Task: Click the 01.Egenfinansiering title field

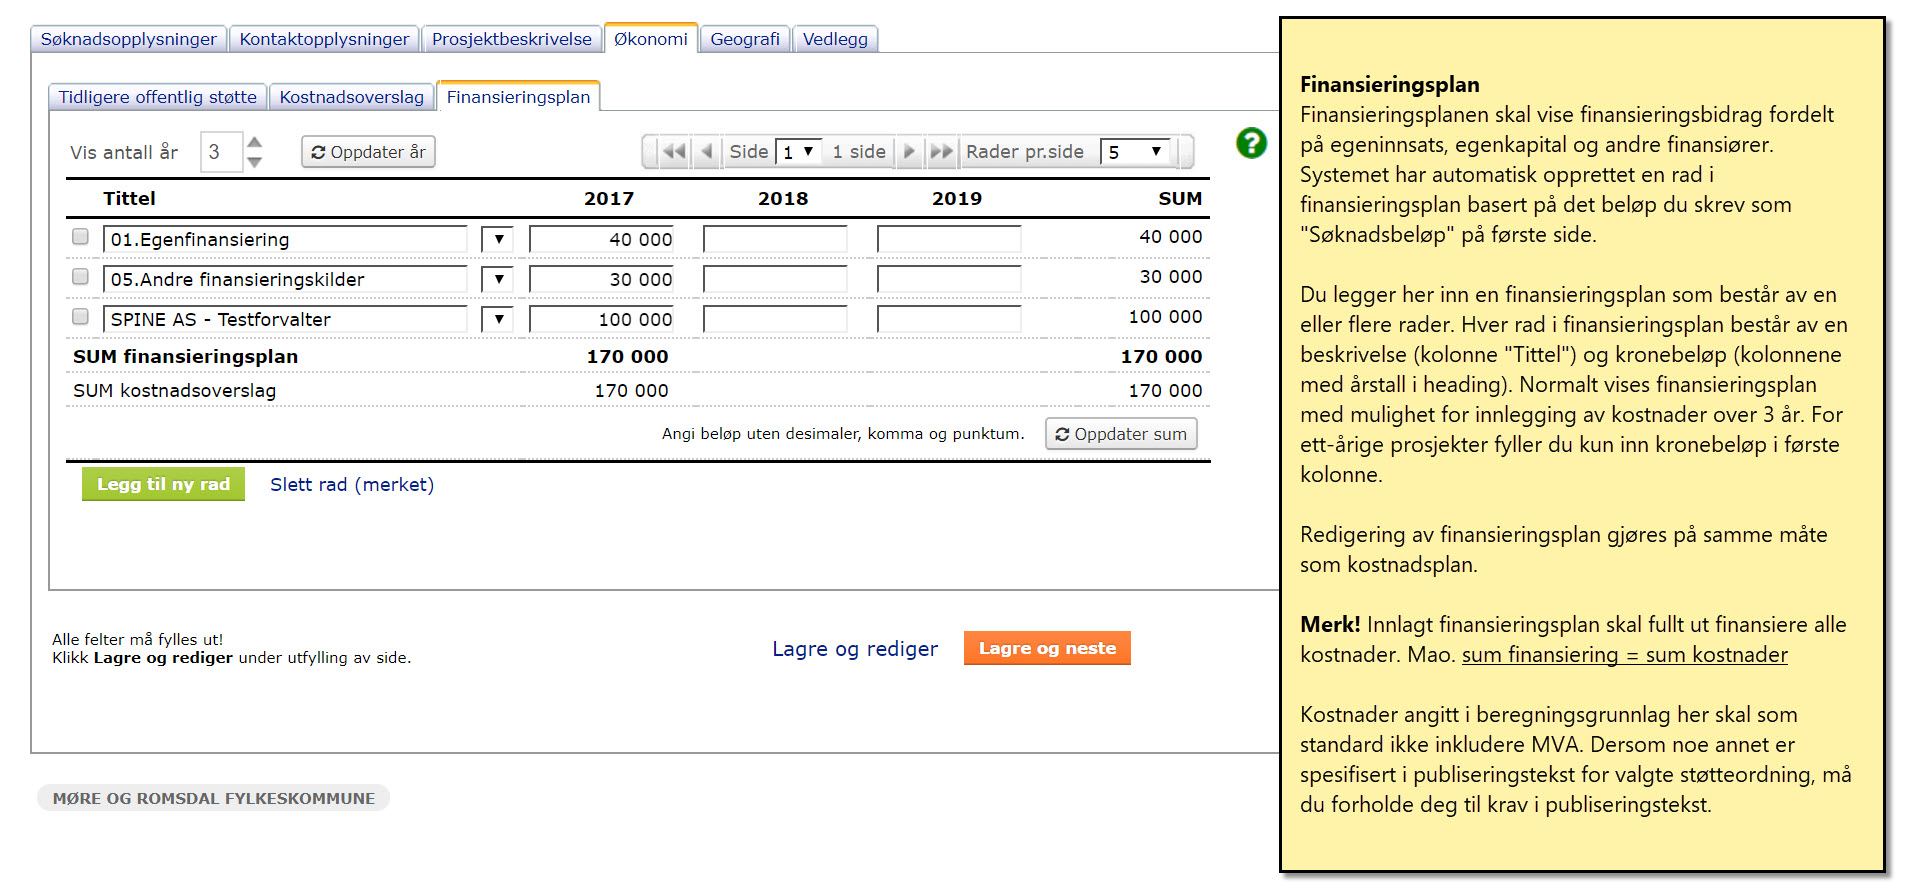Action: [x=285, y=239]
